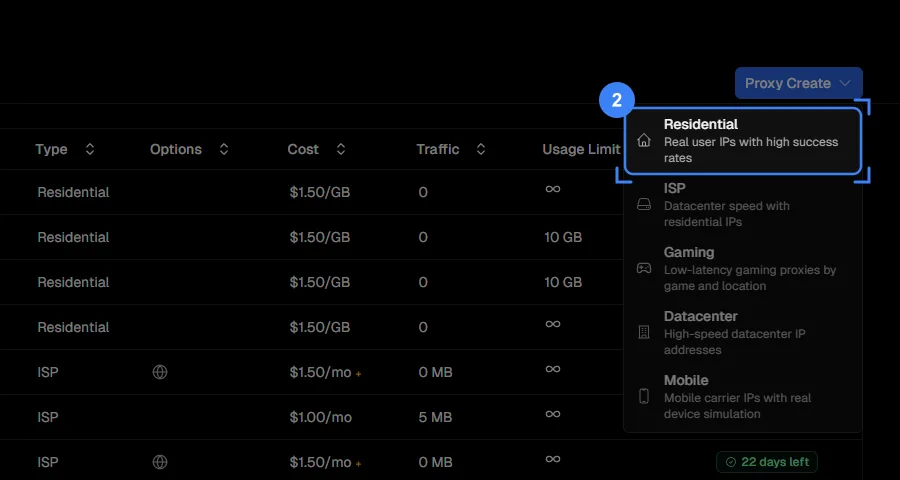Click the 22 days left badge
This screenshot has width=900, height=480.
[767, 462]
